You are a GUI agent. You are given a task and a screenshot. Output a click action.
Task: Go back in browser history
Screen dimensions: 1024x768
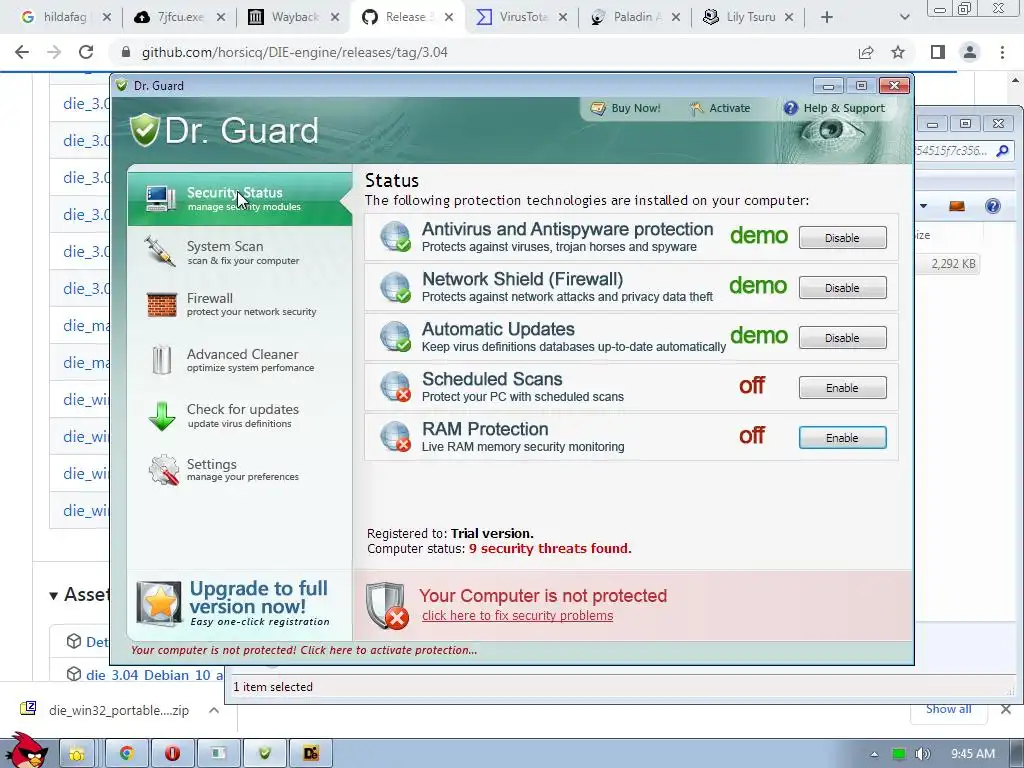22,52
